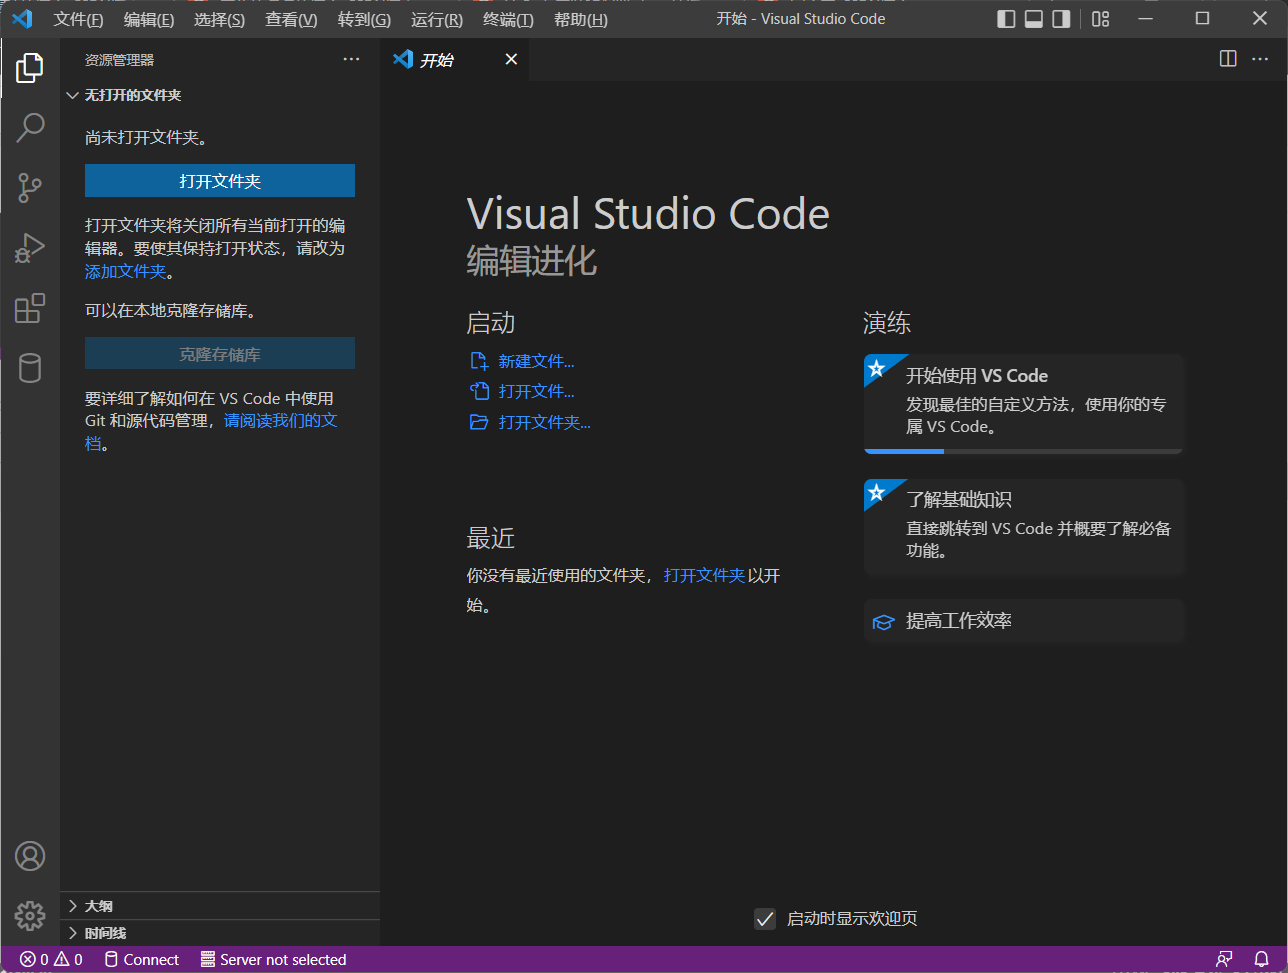The image size is (1288, 973).
Task: Click the 请阅读我们的文档 link
Action: coord(280,420)
